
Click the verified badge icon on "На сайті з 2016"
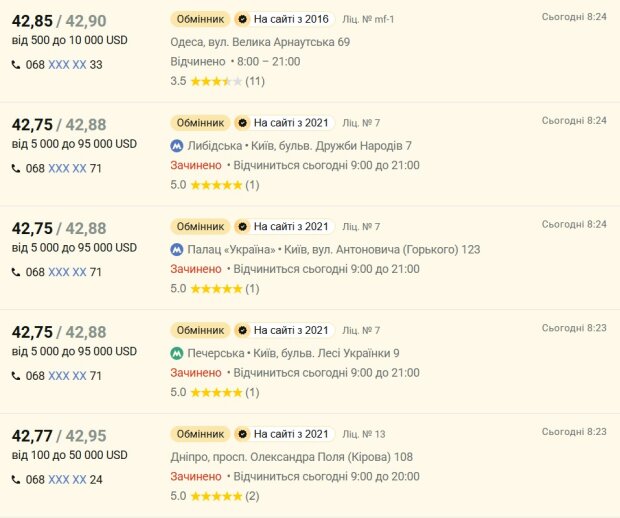click(x=242, y=19)
